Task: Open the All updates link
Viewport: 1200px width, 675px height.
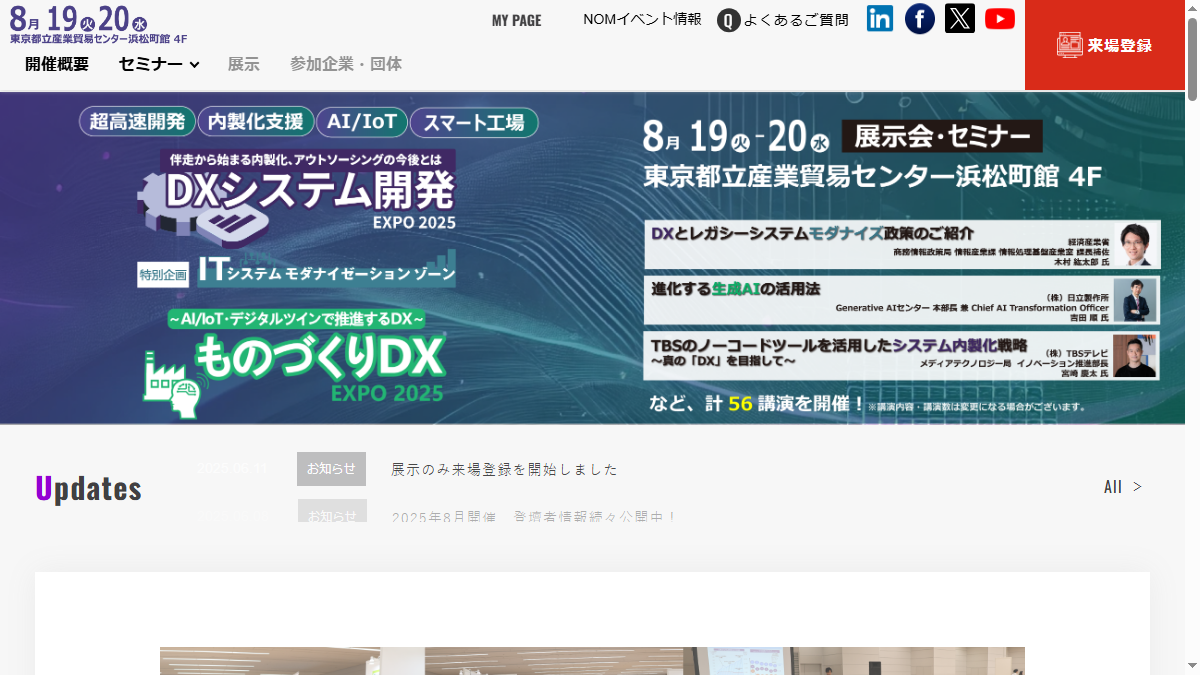Action: [1122, 487]
